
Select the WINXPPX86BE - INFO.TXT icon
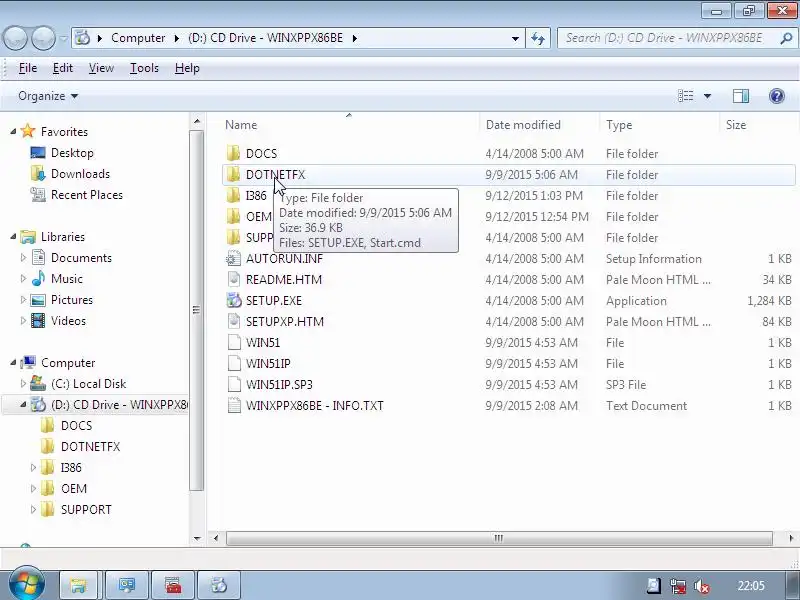pos(233,405)
